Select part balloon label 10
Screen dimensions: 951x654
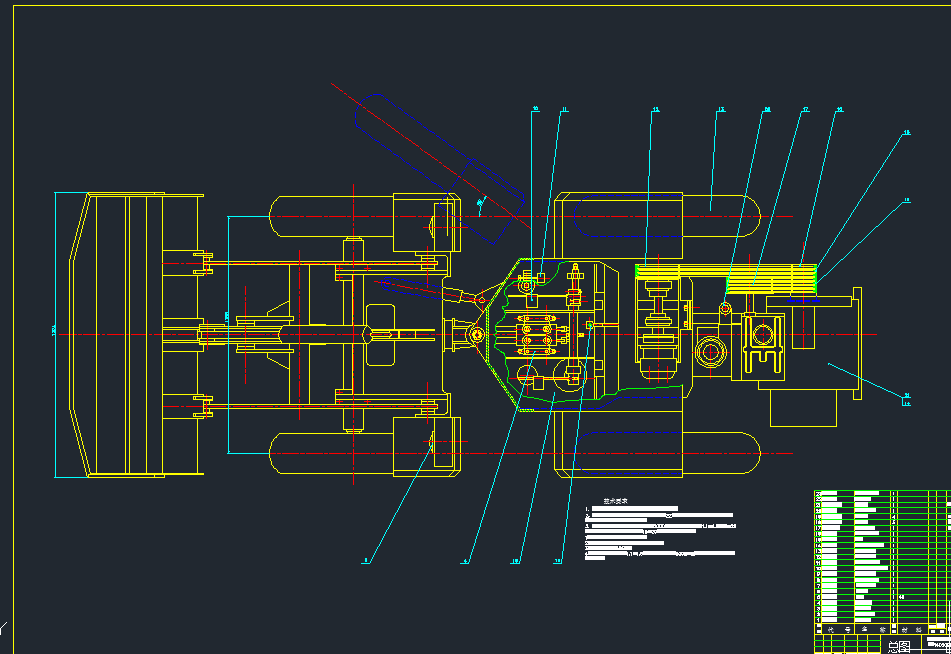click(x=536, y=109)
